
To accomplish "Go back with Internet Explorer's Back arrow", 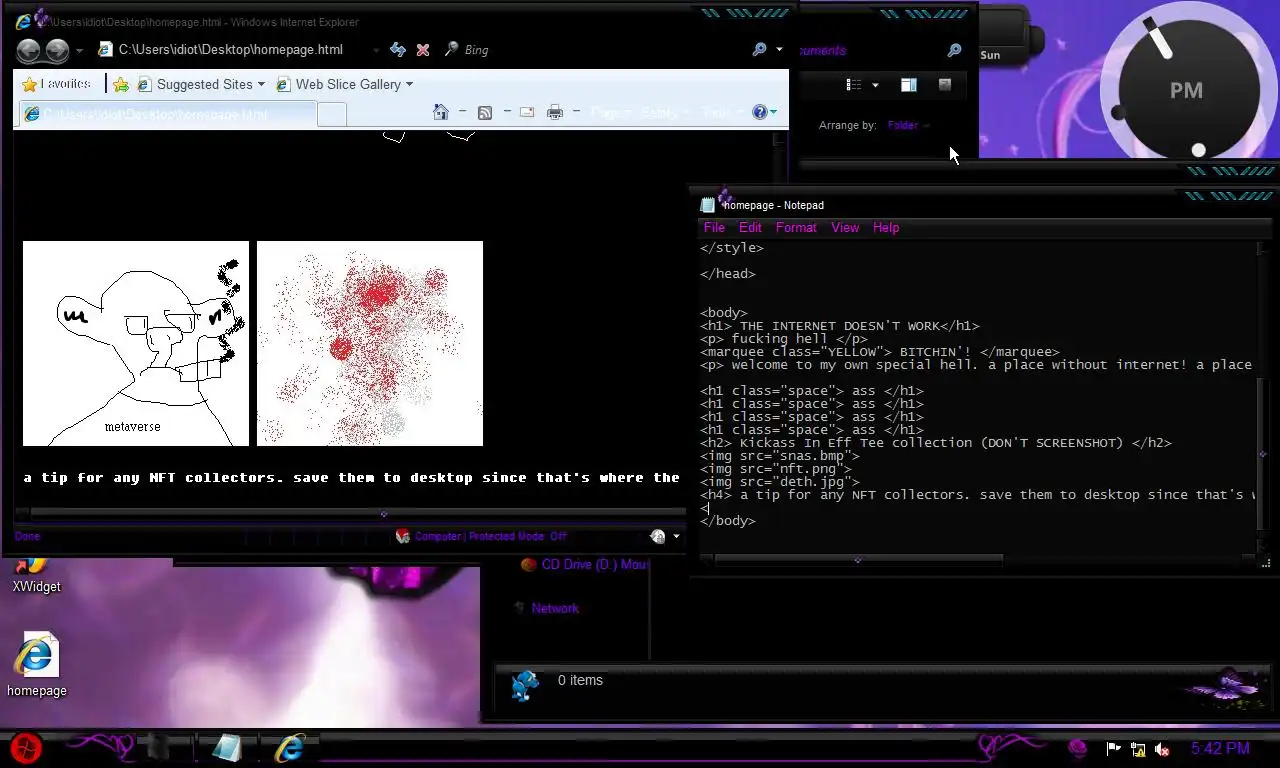I will pyautogui.click(x=28, y=50).
